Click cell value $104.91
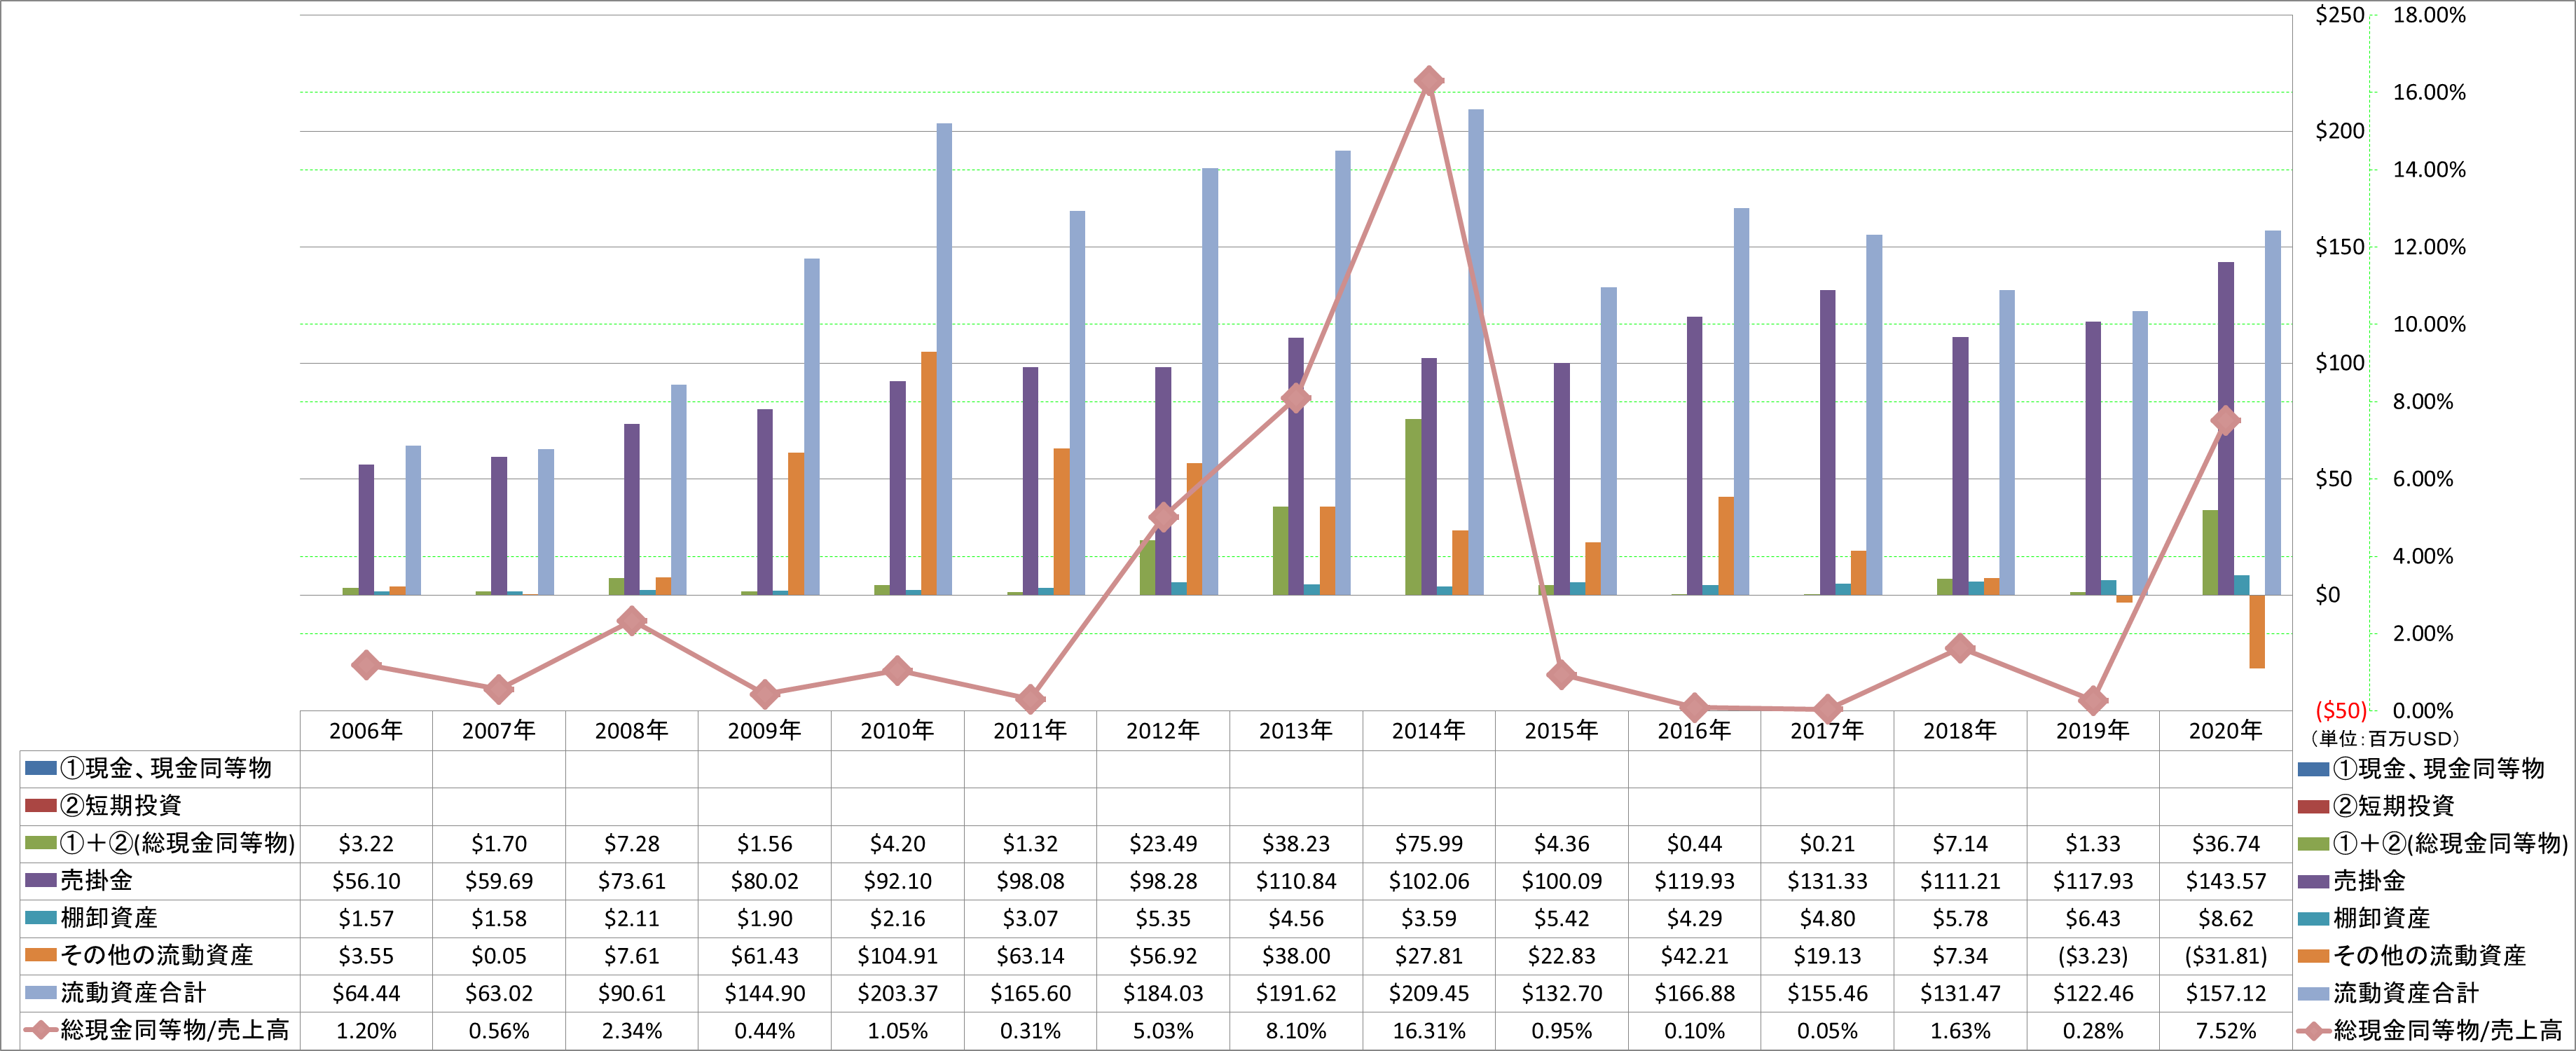This screenshot has width=2576, height=1051. pyautogui.click(x=897, y=956)
